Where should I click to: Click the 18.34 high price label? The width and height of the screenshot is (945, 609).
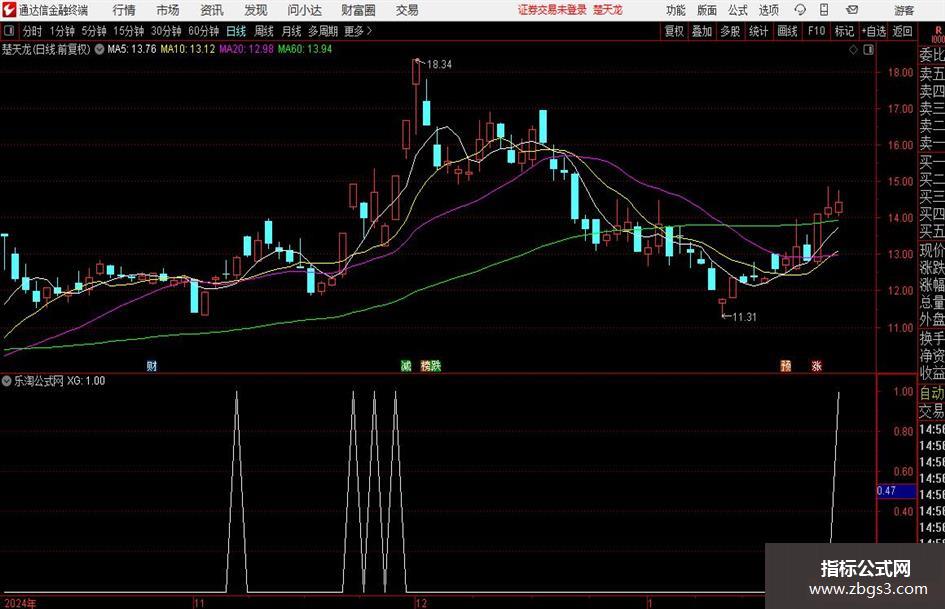pos(439,65)
